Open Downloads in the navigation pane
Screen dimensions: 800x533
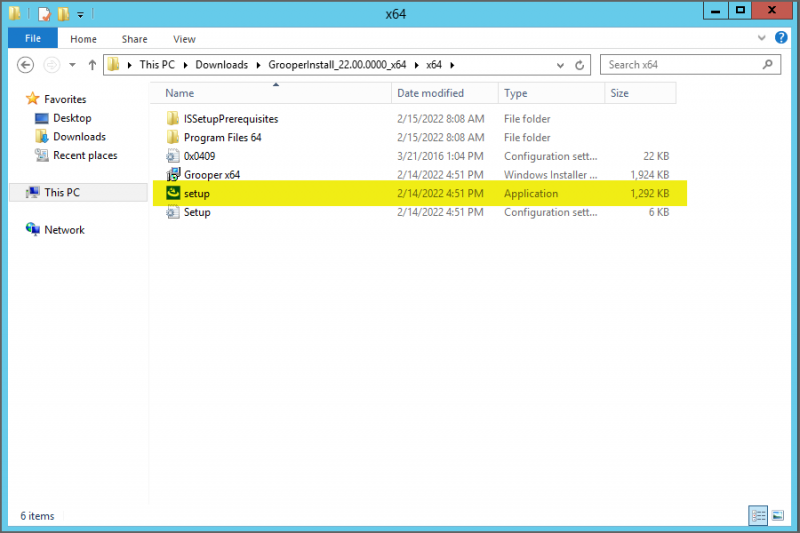pos(79,137)
